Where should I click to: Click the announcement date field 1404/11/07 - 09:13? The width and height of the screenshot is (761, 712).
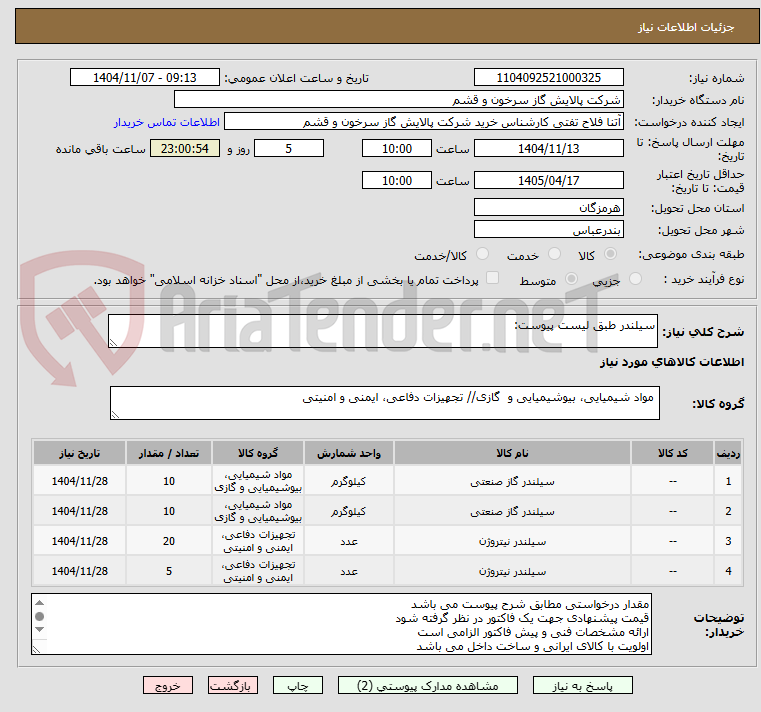(x=145, y=78)
